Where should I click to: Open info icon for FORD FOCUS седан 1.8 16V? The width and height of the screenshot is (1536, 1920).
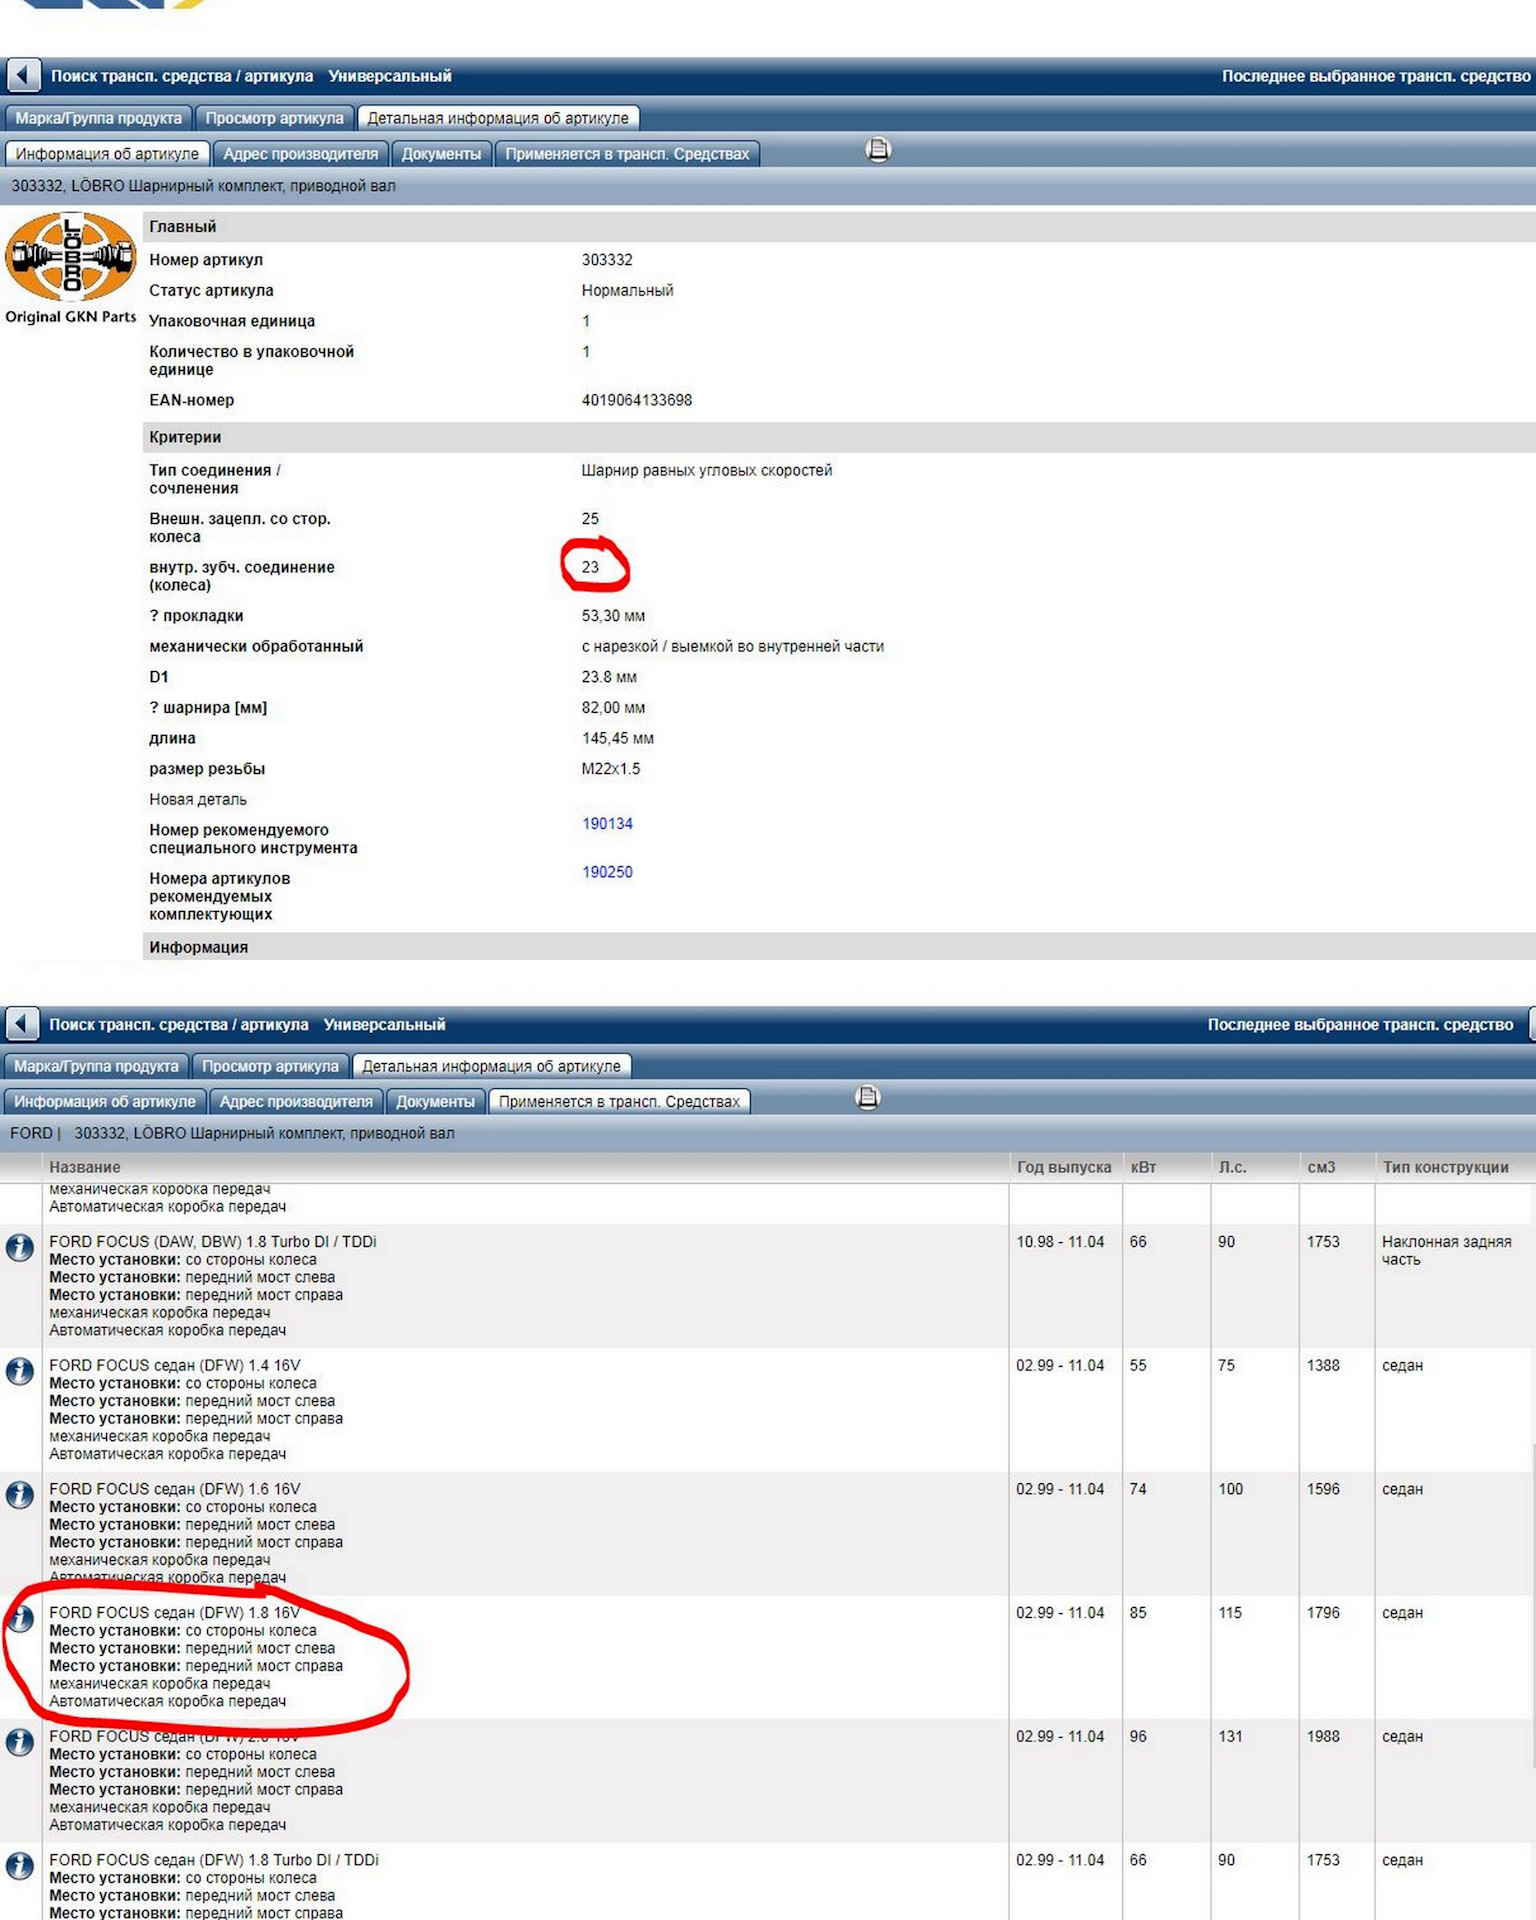[x=19, y=1619]
